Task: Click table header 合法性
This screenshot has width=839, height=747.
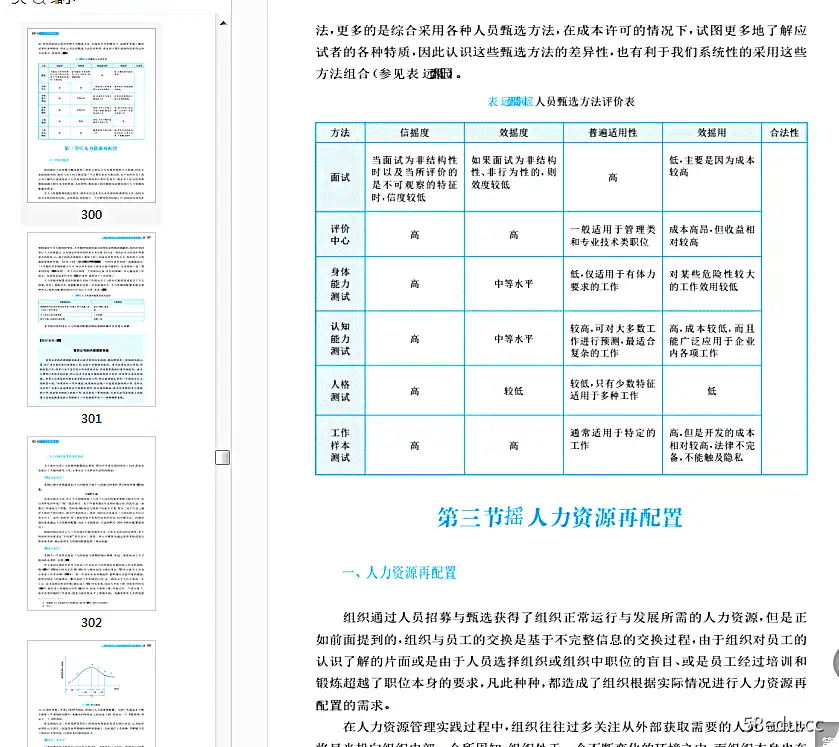Action: tap(784, 133)
